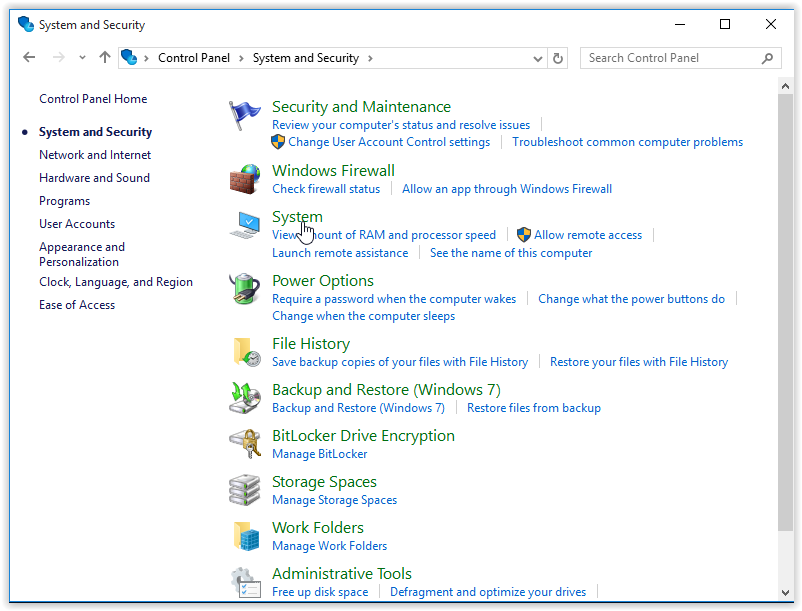The image size is (802, 611).
Task: Open Appearance and Personalization category
Action: (x=82, y=254)
